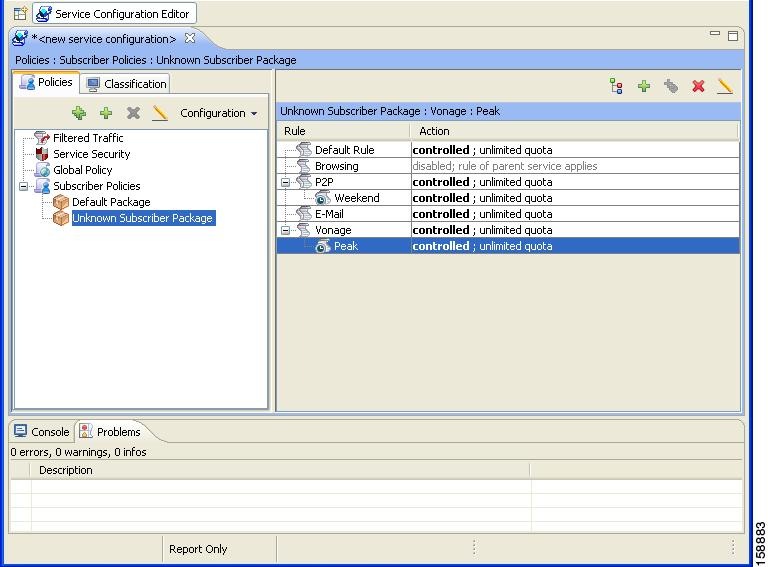Click the tree hierarchy icon in right toolbar

(x=617, y=87)
